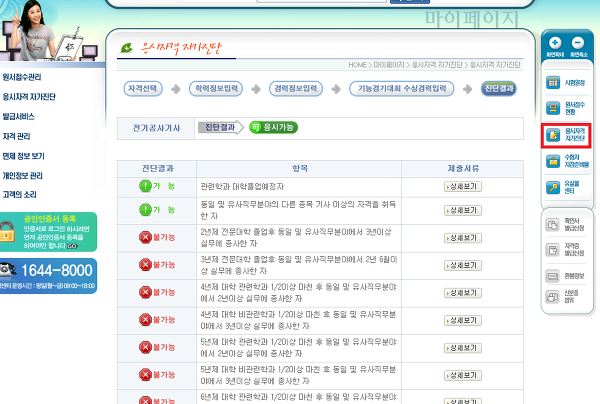Click the 1644-8000 call center banner

coord(48,276)
